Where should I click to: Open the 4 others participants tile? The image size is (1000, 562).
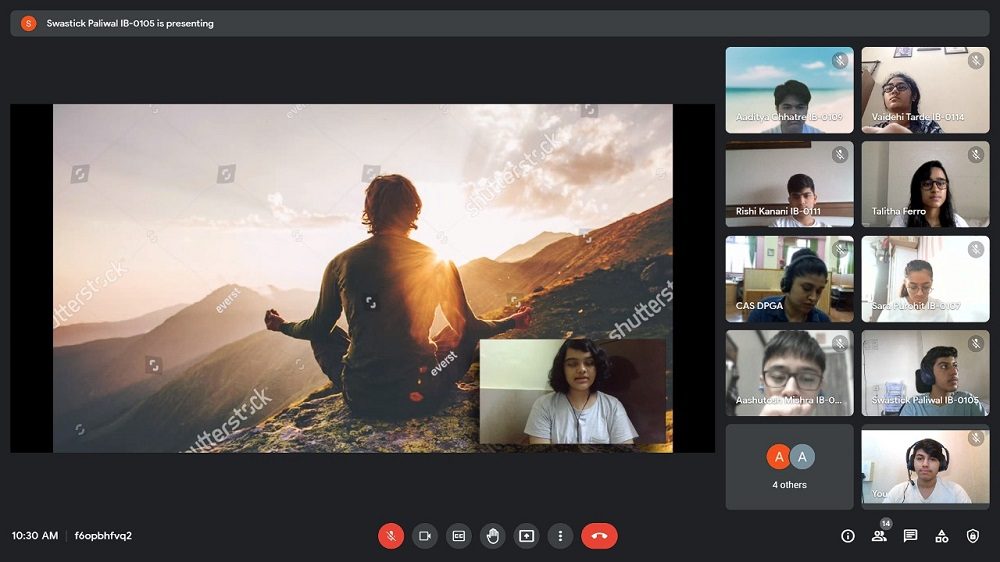pyautogui.click(x=790, y=468)
